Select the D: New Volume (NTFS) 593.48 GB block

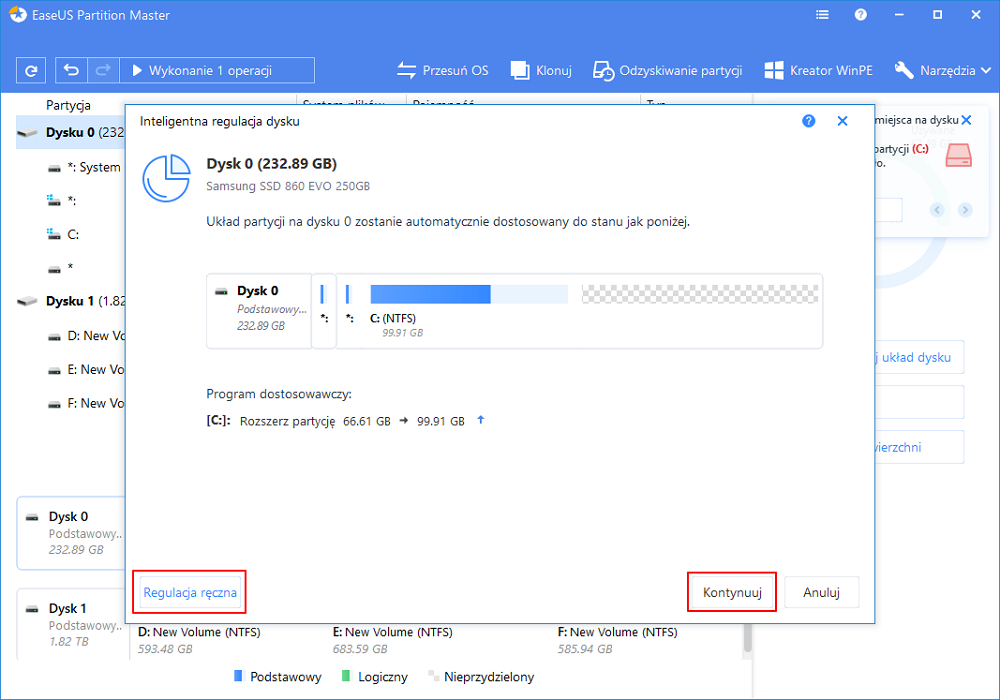(199, 640)
